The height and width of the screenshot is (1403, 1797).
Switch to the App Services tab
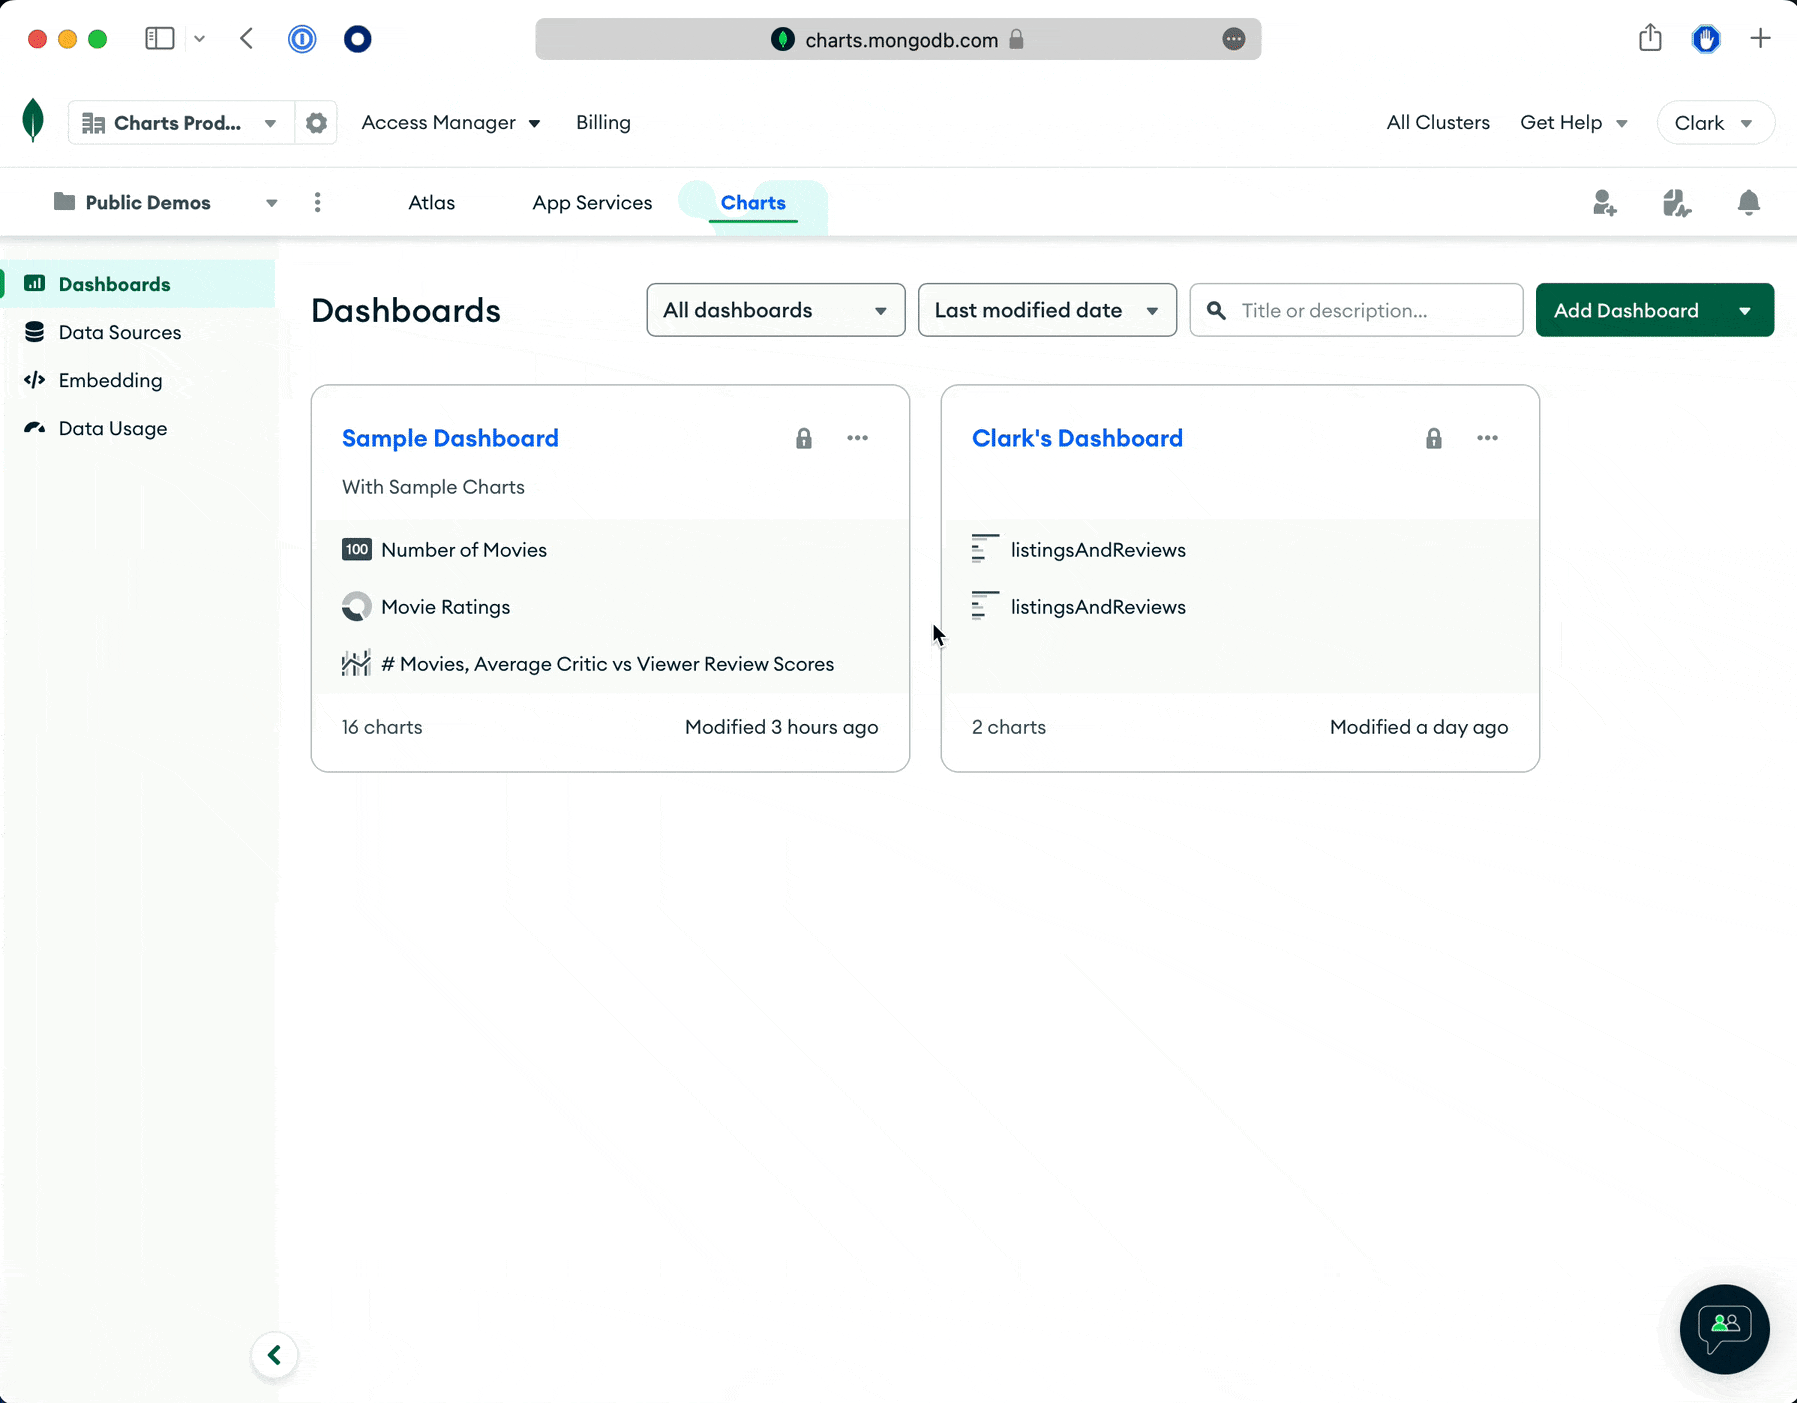coord(592,203)
